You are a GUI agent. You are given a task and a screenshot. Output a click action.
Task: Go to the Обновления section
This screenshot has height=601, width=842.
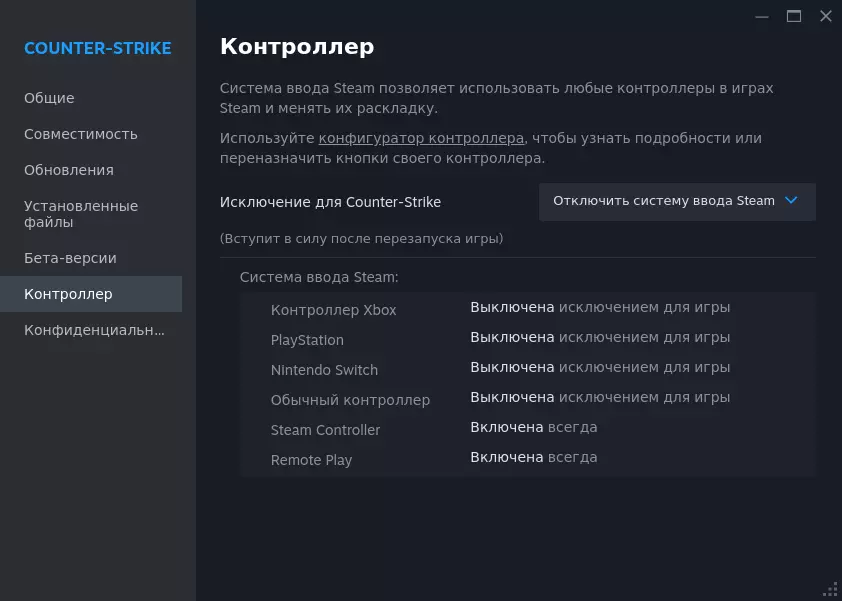69,170
